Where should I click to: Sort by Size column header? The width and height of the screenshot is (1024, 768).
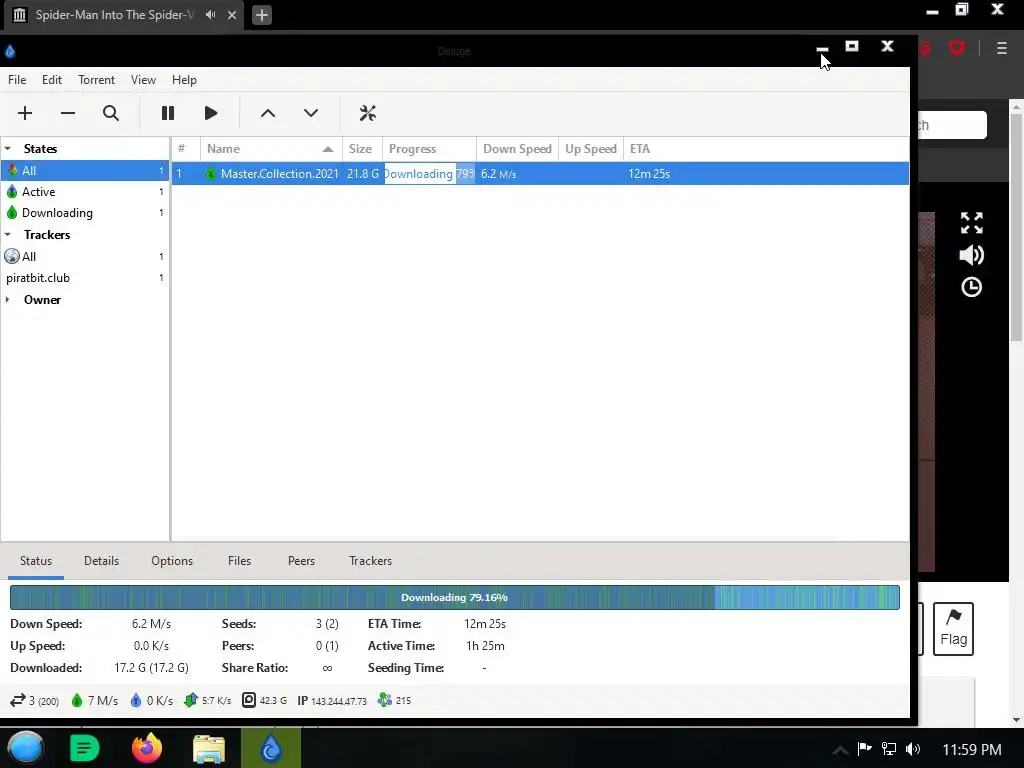coord(362,149)
